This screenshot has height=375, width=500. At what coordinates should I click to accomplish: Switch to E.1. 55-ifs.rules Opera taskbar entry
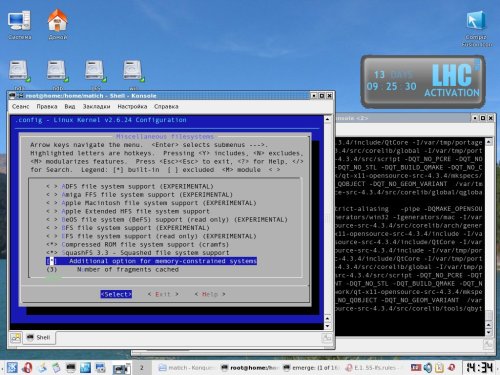(374, 368)
